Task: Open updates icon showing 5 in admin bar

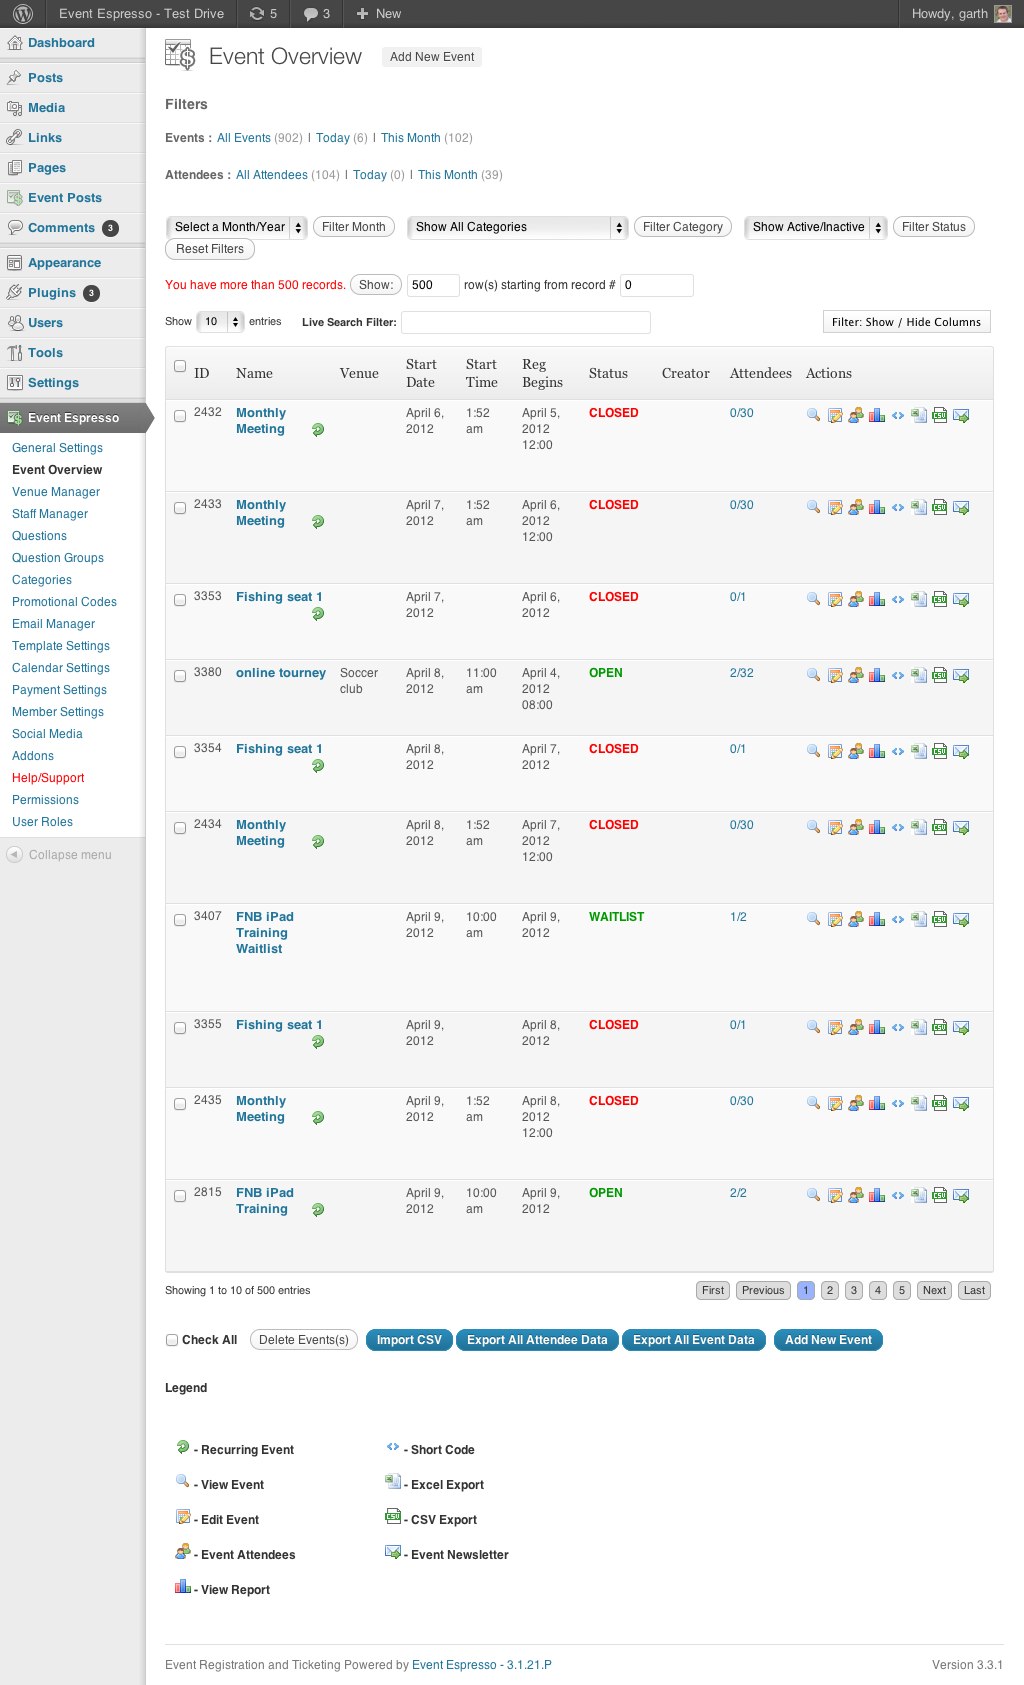Action: (263, 14)
